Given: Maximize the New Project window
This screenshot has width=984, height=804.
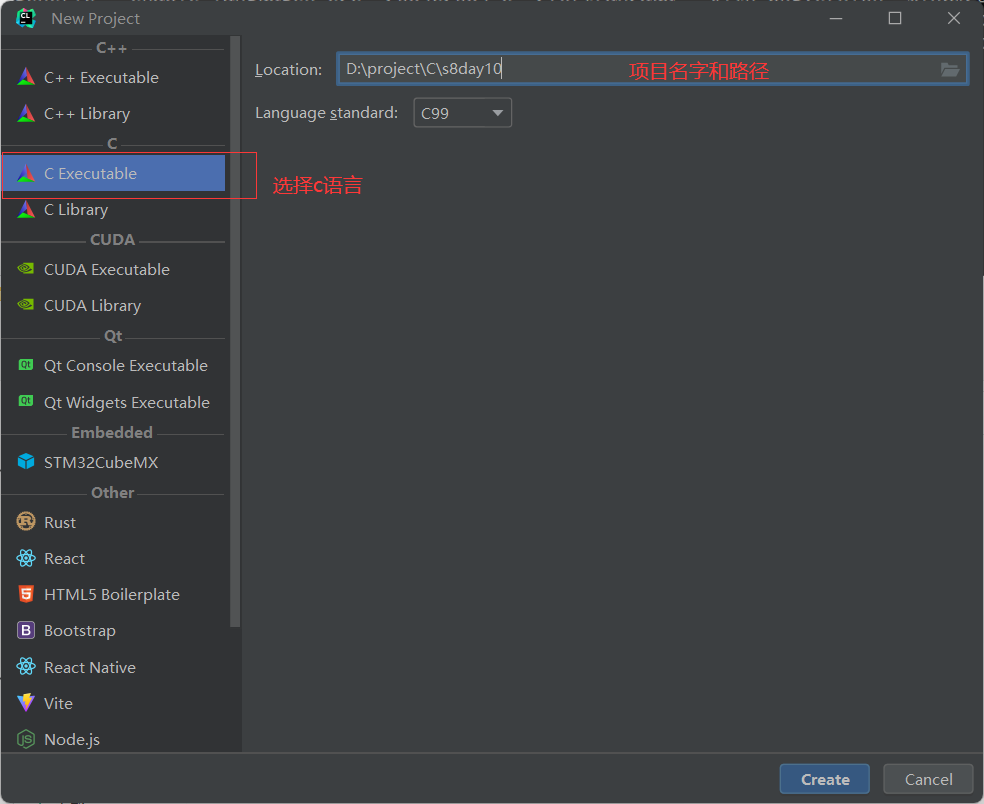Looking at the screenshot, I should [895, 18].
